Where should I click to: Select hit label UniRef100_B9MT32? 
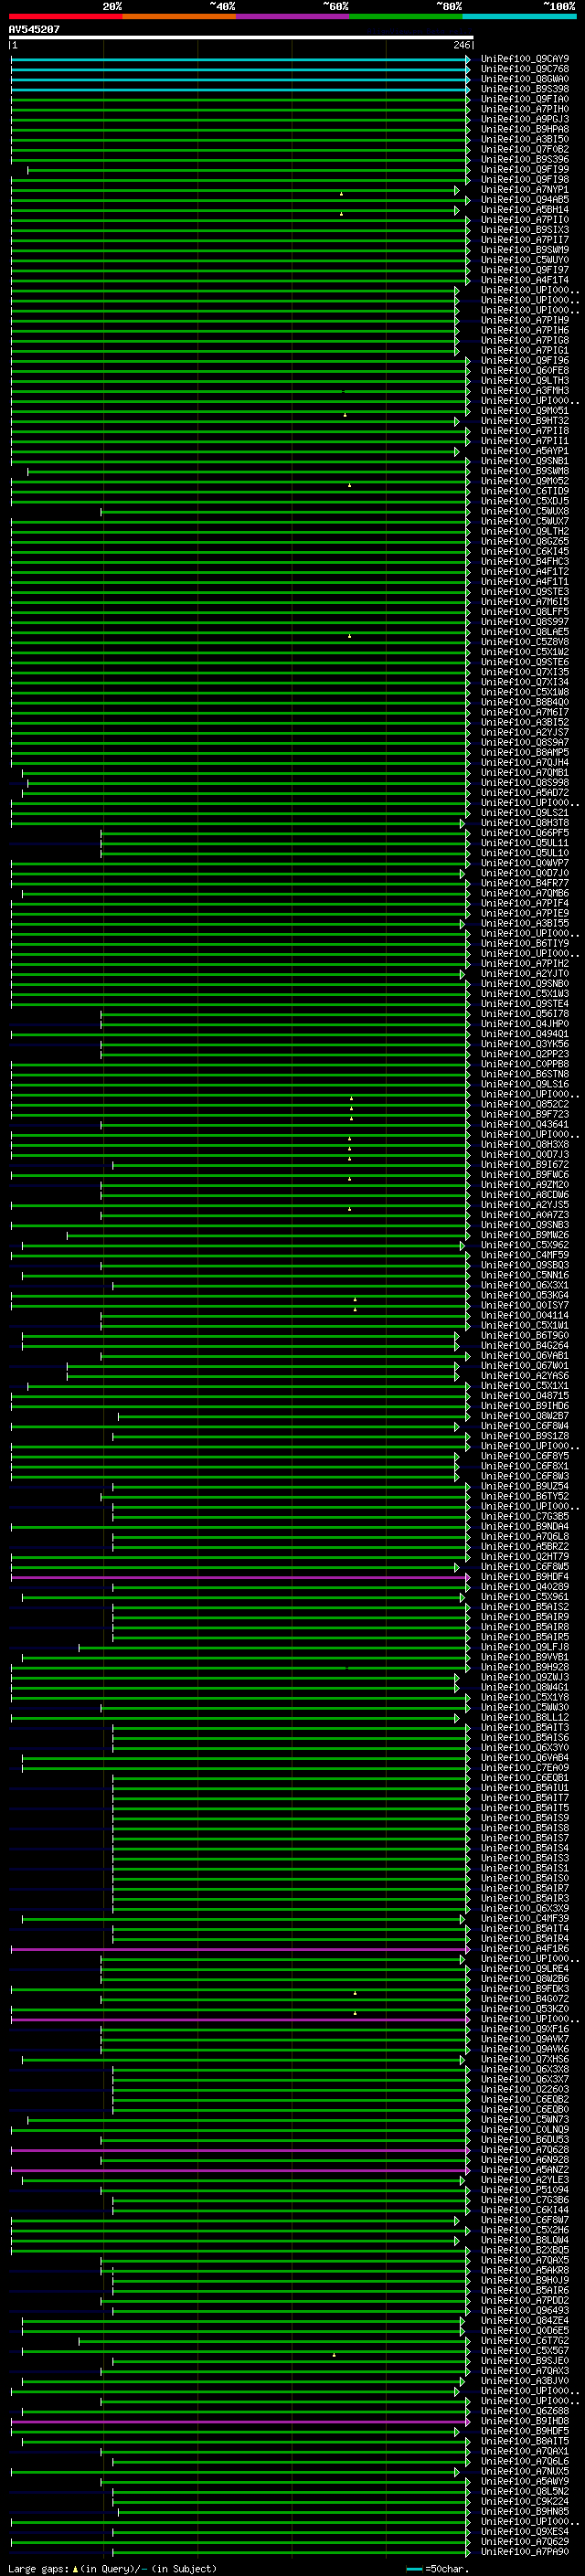click(524, 421)
